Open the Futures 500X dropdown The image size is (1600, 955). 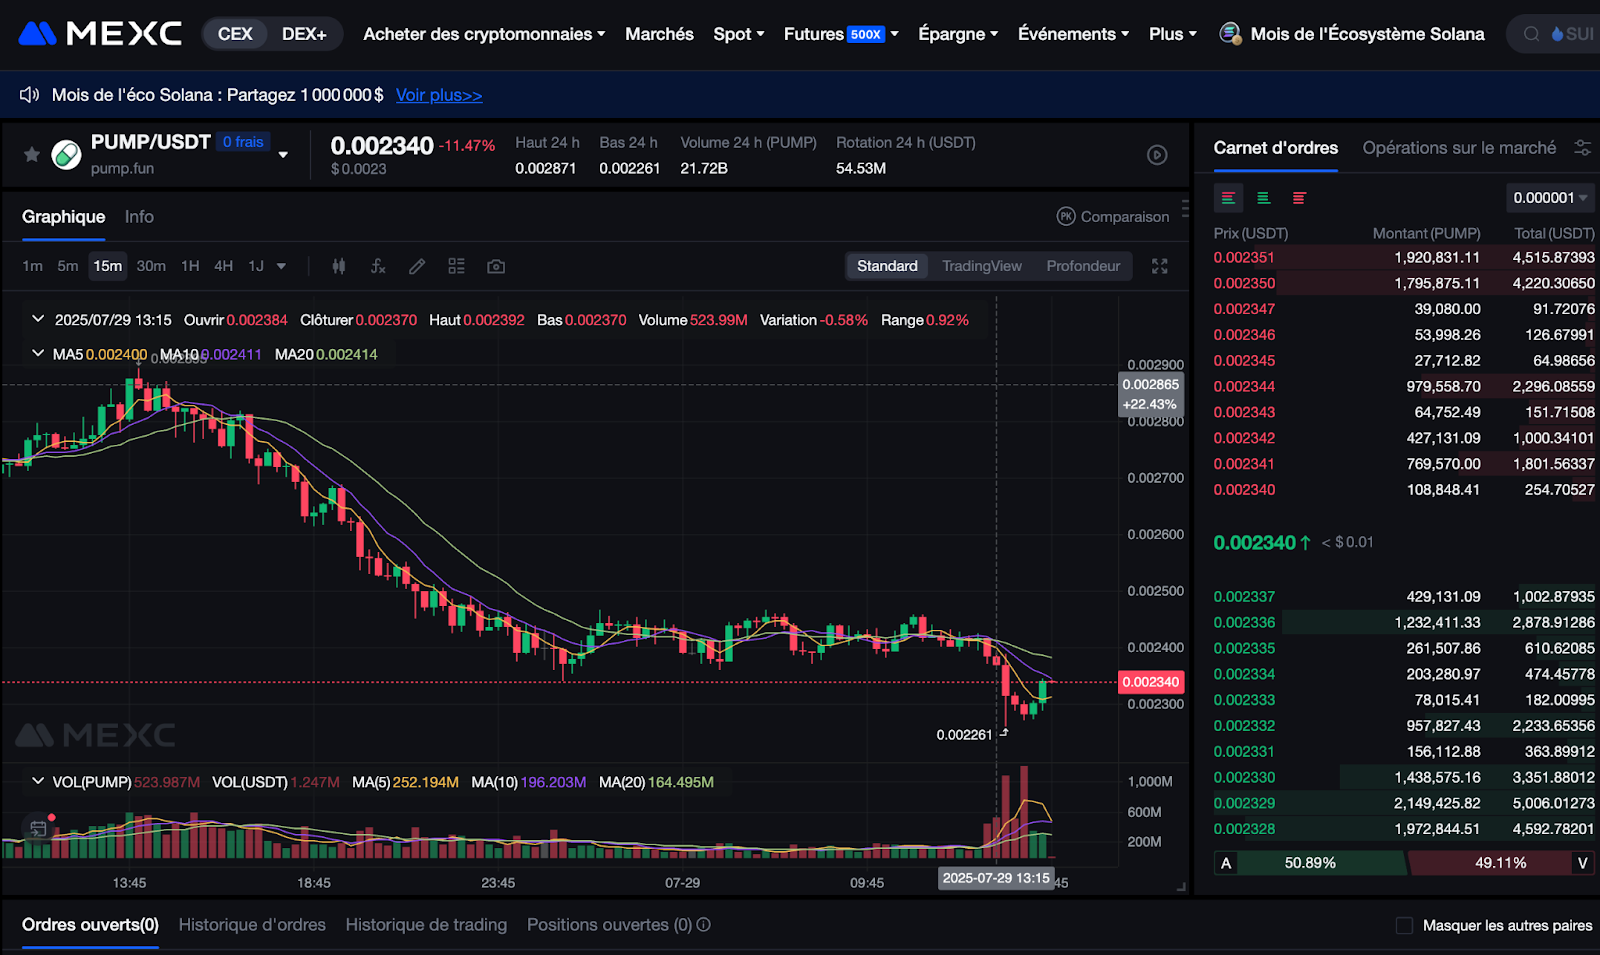click(841, 34)
